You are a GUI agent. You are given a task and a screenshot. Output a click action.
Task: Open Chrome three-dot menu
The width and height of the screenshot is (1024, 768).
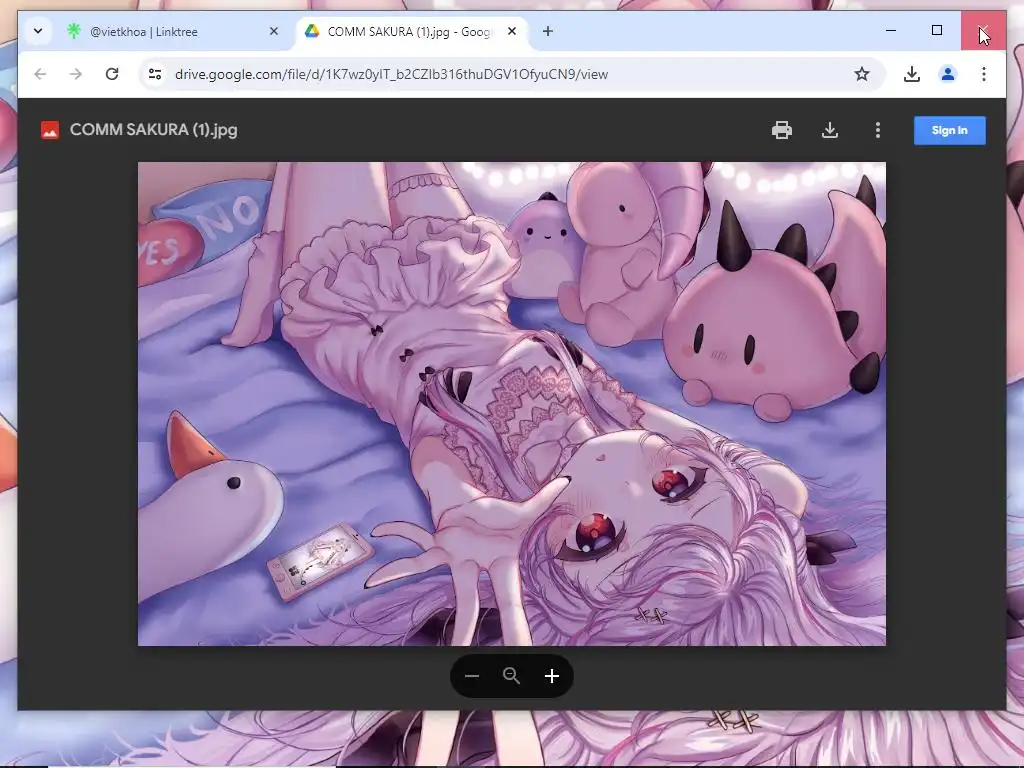pyautogui.click(x=984, y=74)
